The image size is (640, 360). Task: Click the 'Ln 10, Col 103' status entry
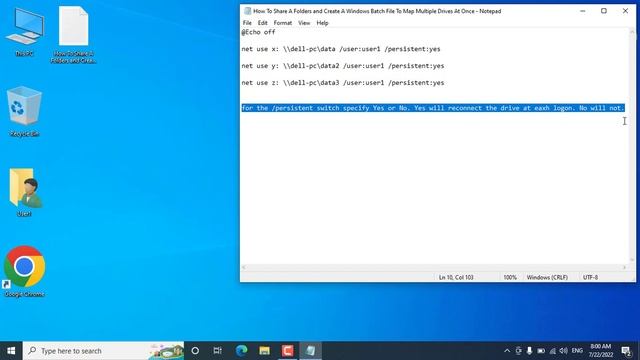(x=456, y=278)
